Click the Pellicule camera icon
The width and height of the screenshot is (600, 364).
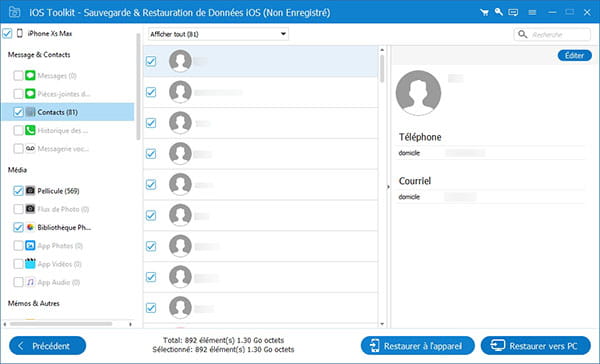pos(30,191)
